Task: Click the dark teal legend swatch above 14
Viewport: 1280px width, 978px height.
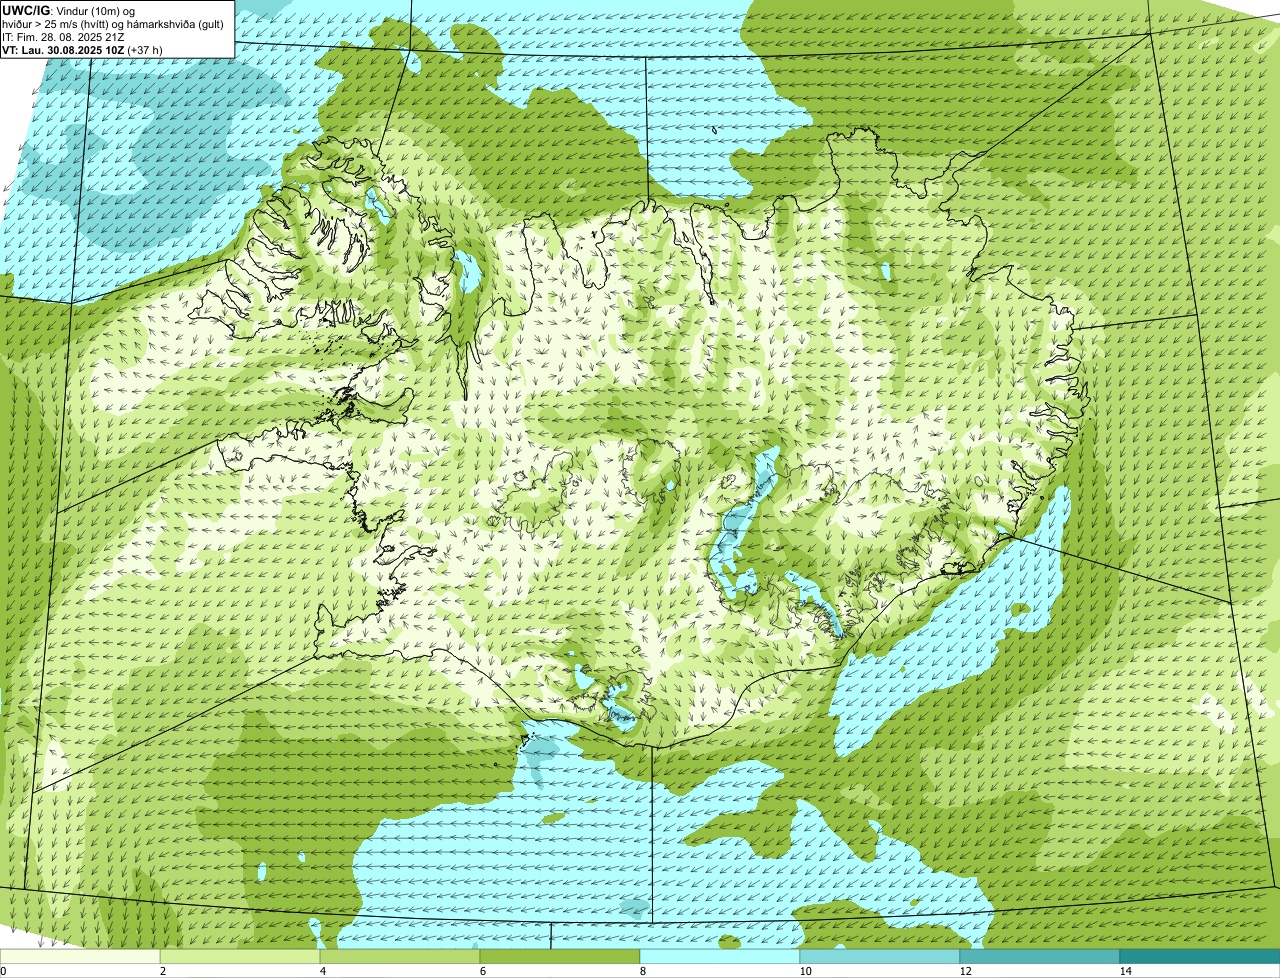Action: (1200, 956)
